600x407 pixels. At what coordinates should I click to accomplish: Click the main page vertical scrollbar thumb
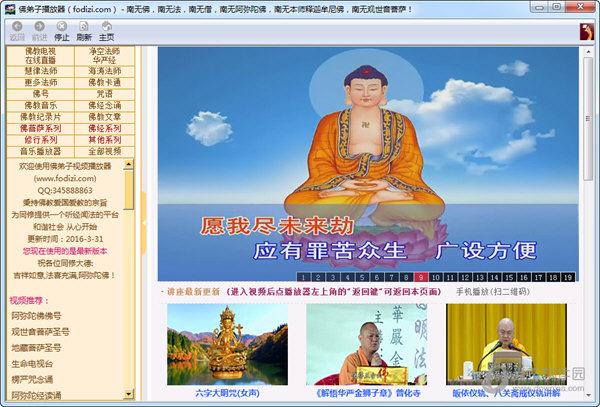(x=588, y=119)
